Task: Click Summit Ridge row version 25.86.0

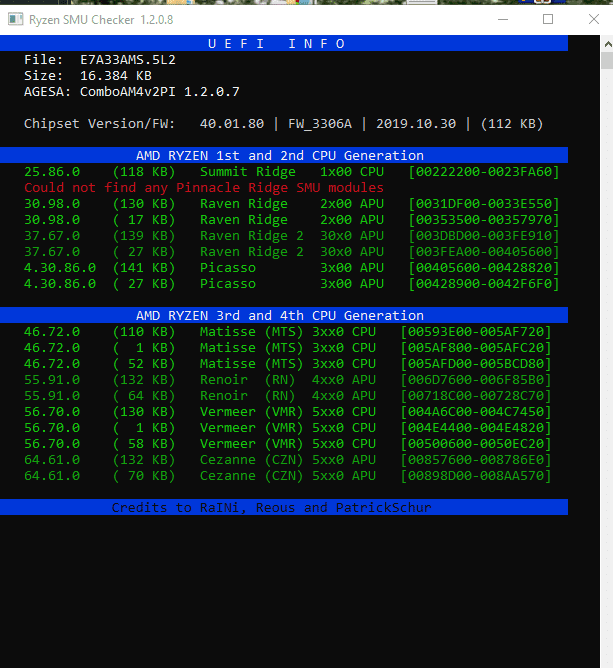Action: [x=52, y=172]
